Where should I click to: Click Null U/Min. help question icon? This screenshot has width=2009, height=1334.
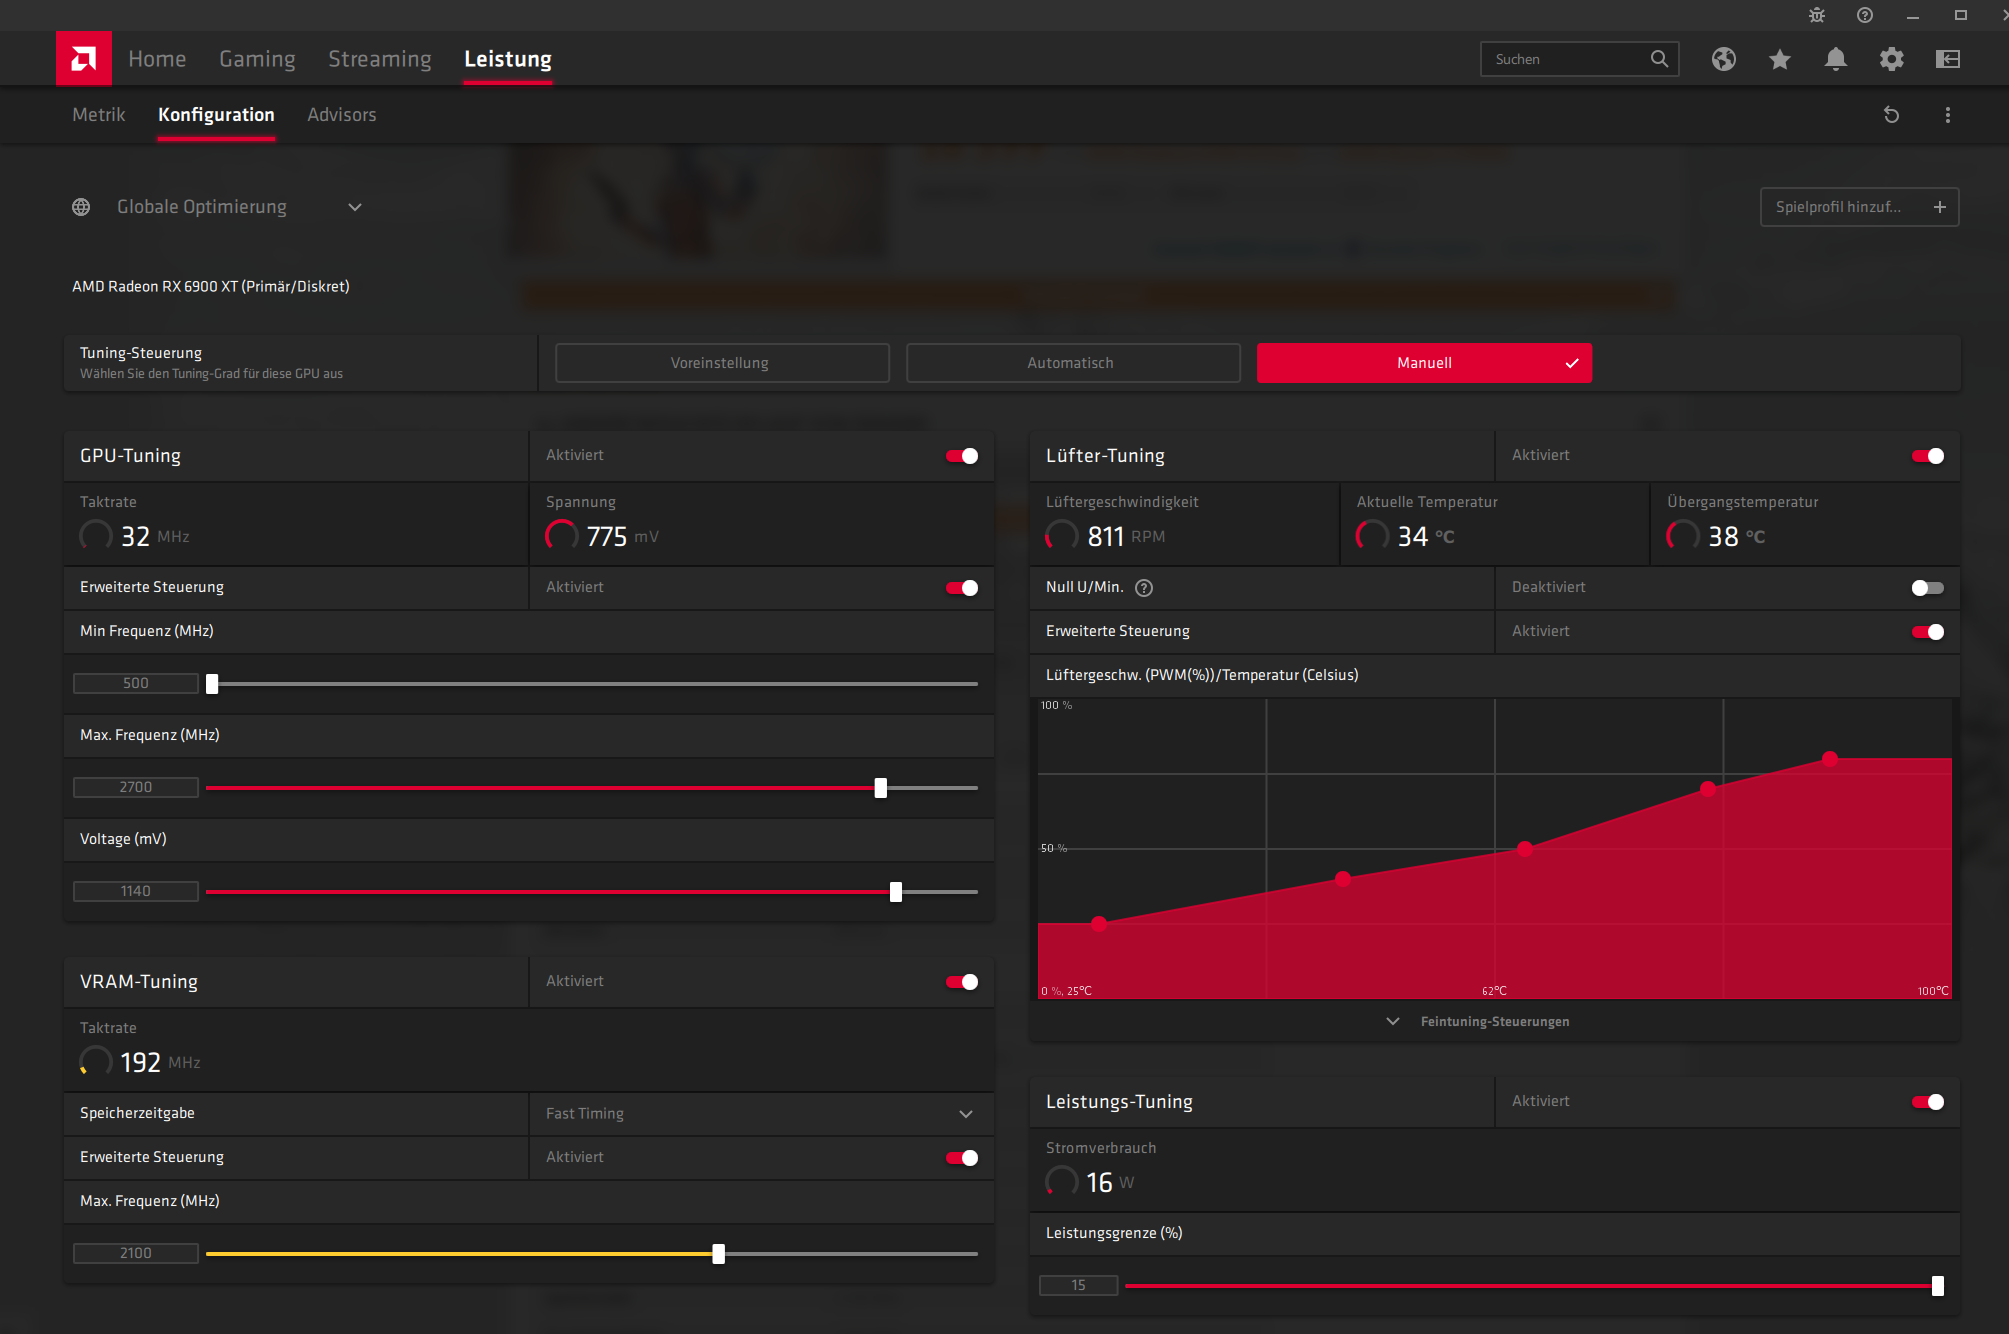(1144, 588)
